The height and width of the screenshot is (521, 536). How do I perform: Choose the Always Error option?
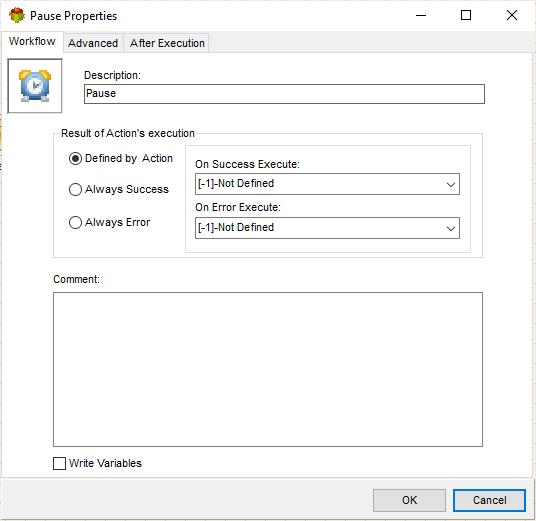coord(76,222)
